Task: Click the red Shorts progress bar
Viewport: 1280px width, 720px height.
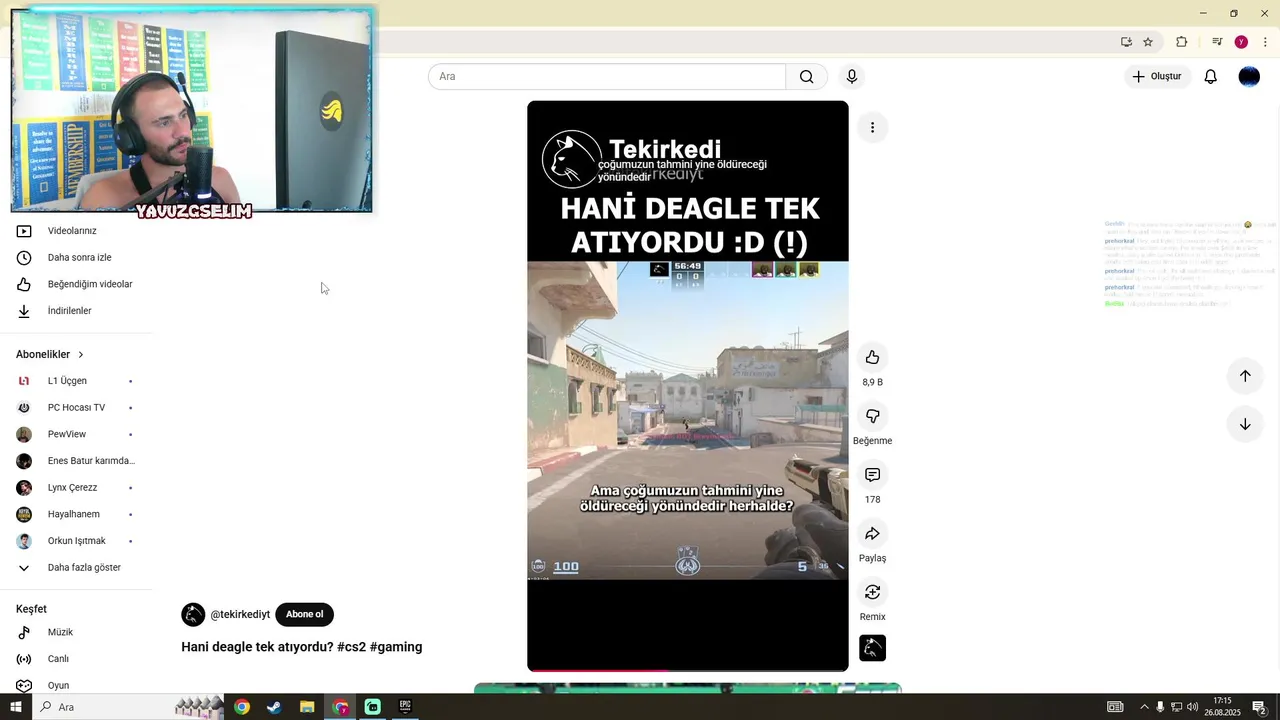Action: pos(688,670)
